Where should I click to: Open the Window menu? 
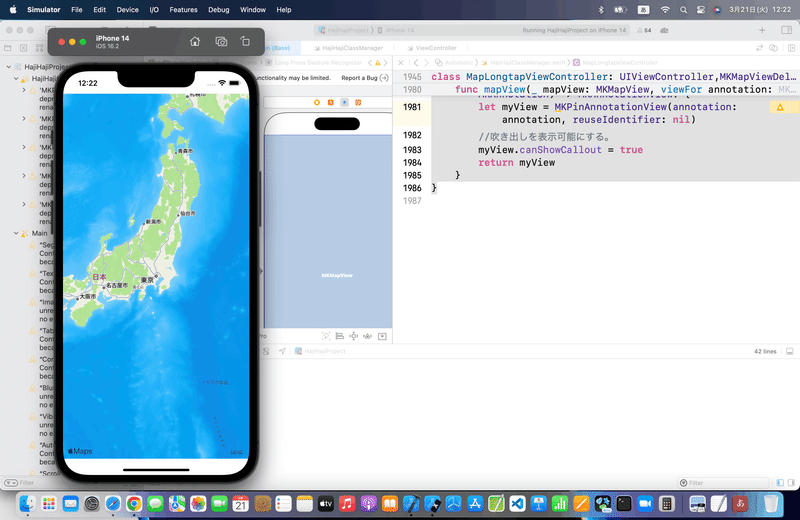[253, 10]
